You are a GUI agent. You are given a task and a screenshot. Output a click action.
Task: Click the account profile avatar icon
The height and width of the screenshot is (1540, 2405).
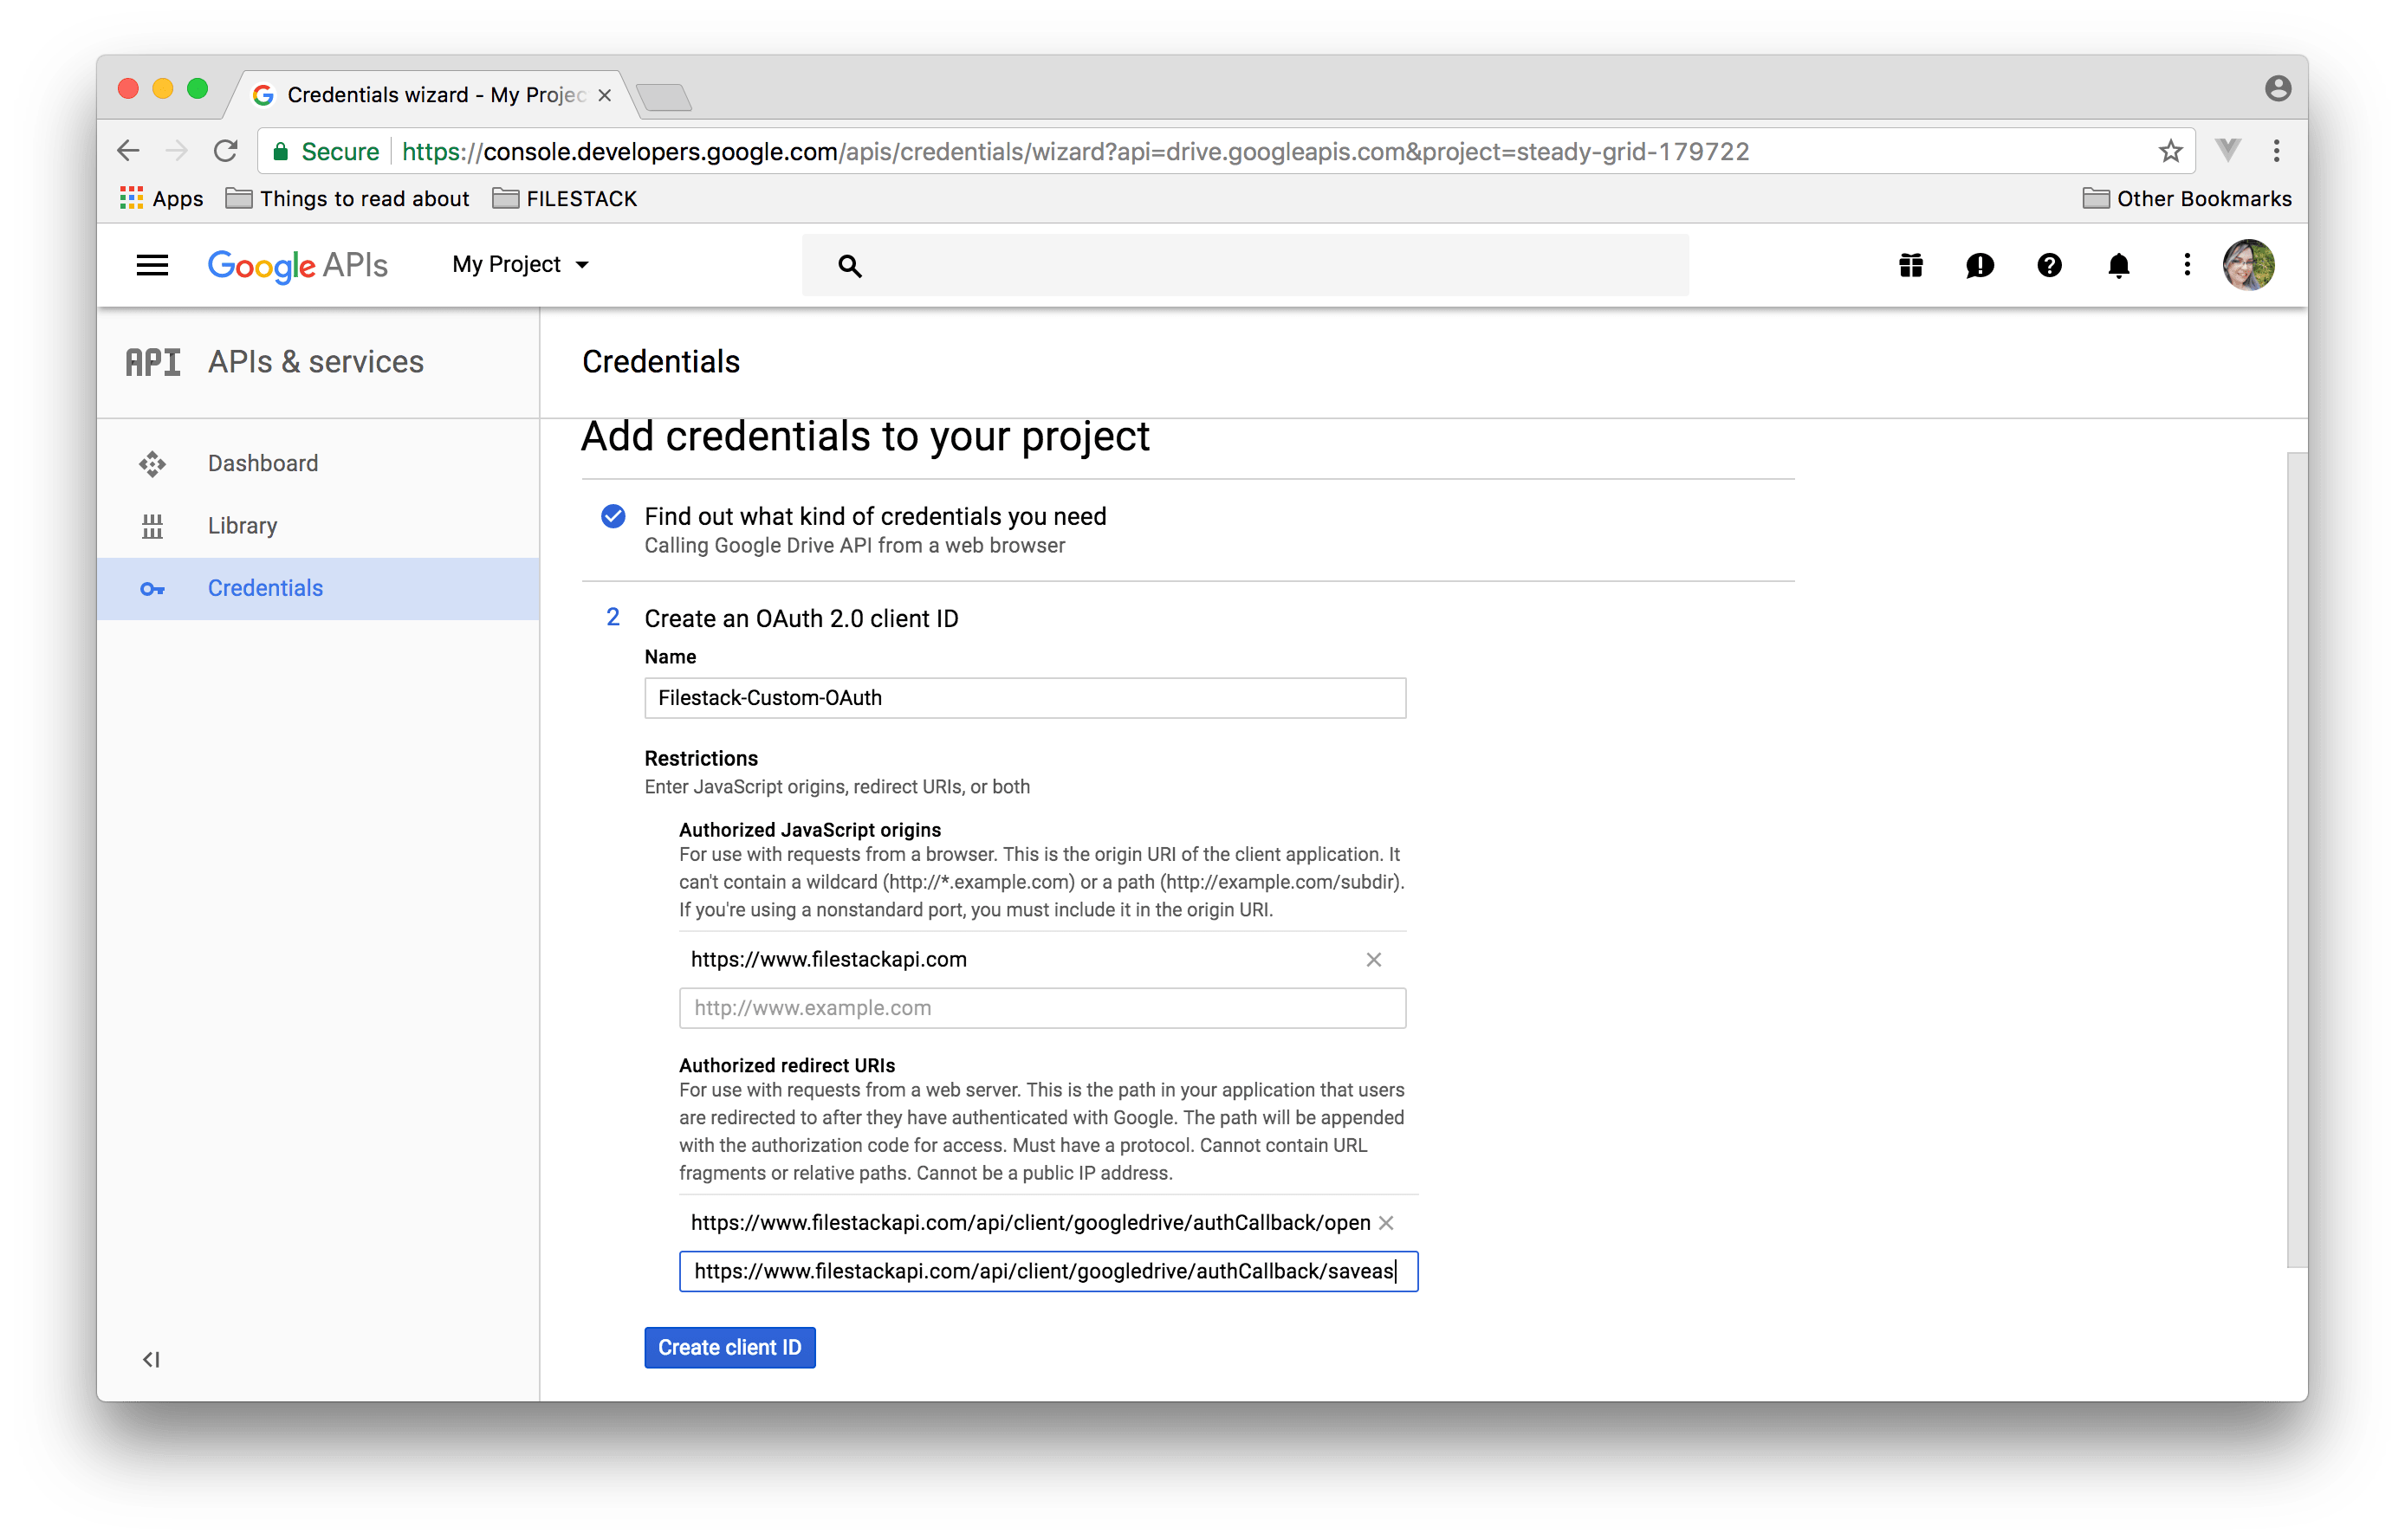tap(2251, 264)
